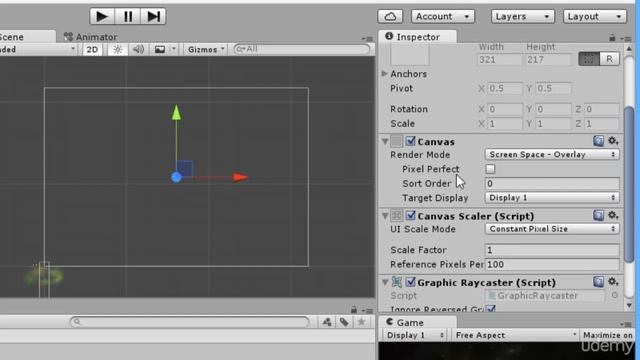
Task: Toggle scene lighting sun icon
Action: click(x=118, y=49)
